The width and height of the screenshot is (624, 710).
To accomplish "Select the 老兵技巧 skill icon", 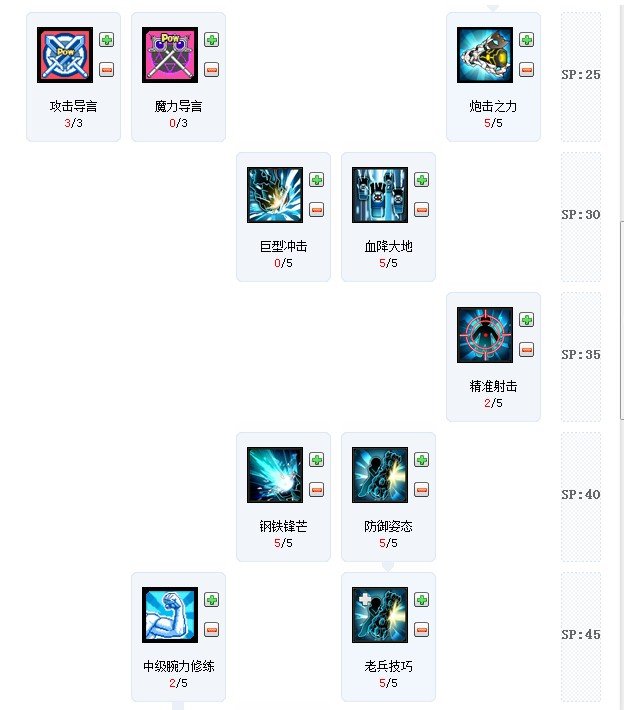I will pos(380,614).
